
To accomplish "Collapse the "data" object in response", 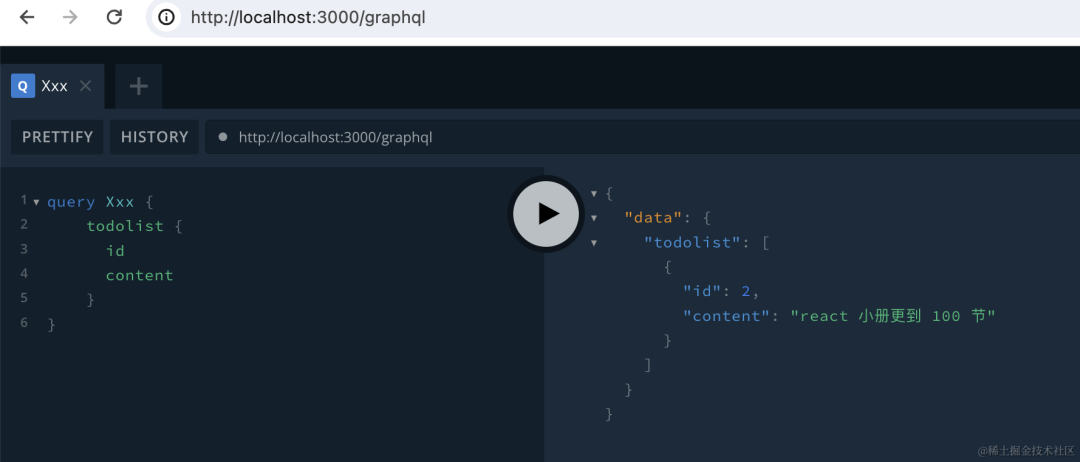I will [x=594, y=218].
